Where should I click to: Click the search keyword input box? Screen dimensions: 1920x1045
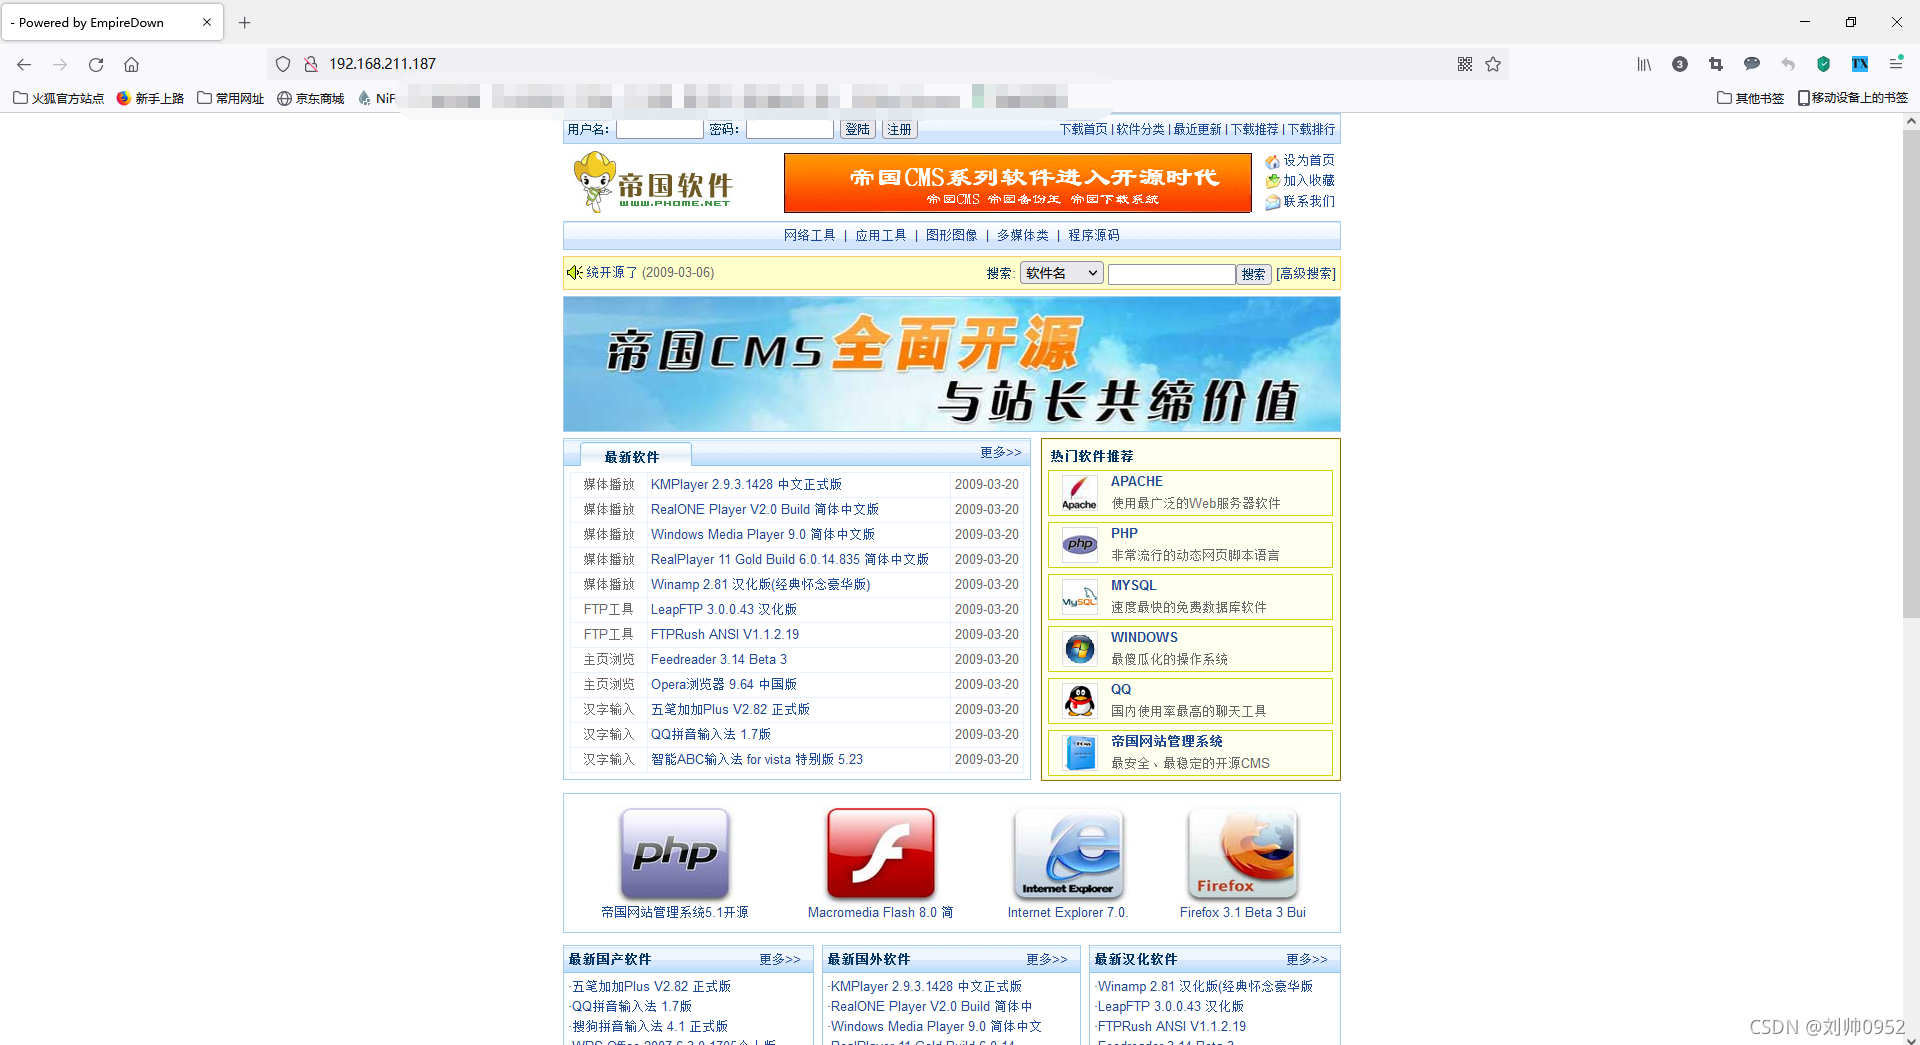[x=1171, y=274]
